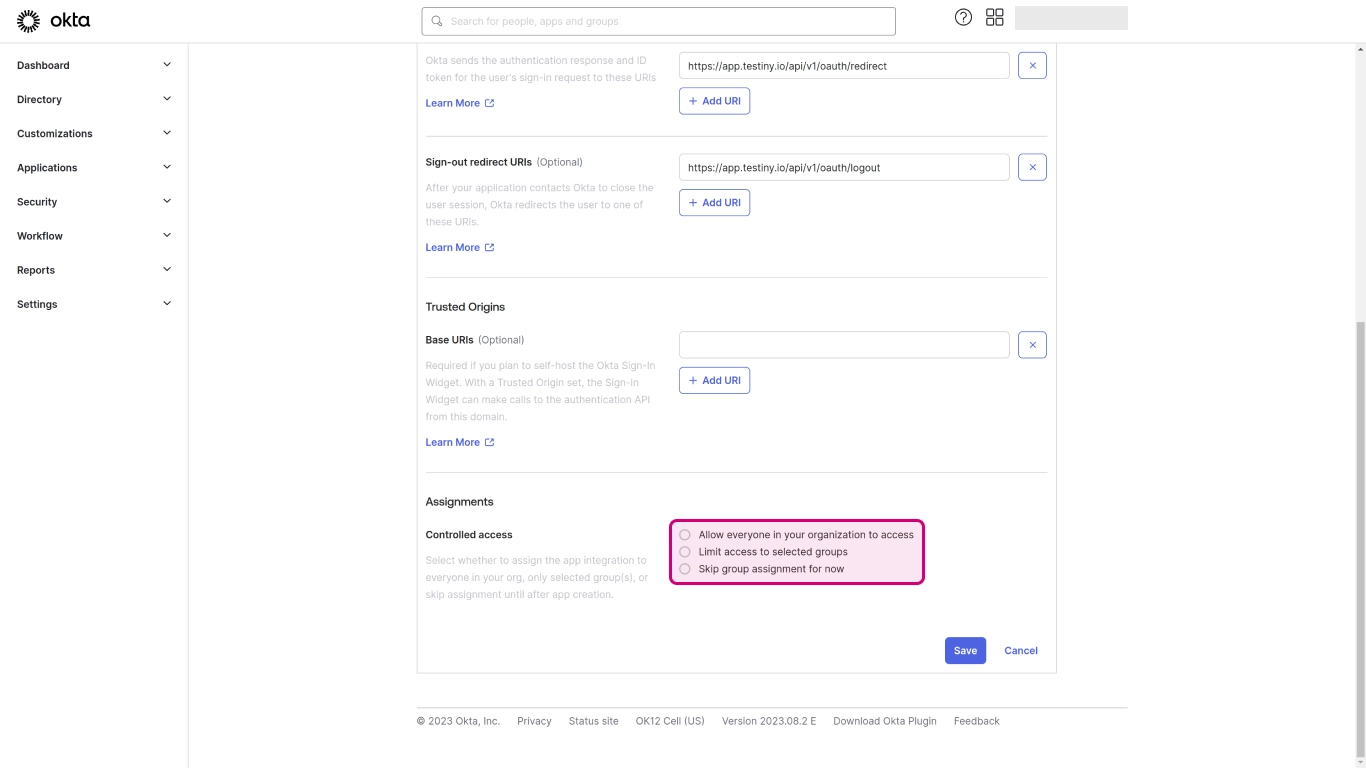Add URI under Sign-out redirect URIs

(x=714, y=203)
